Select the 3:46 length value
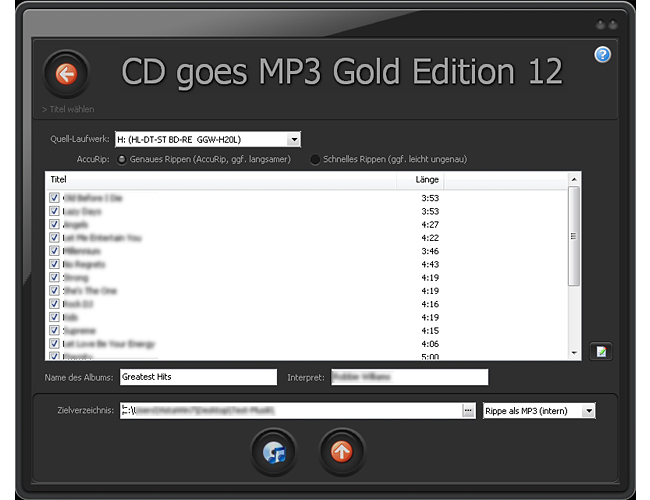650x500 pixels. [x=430, y=251]
